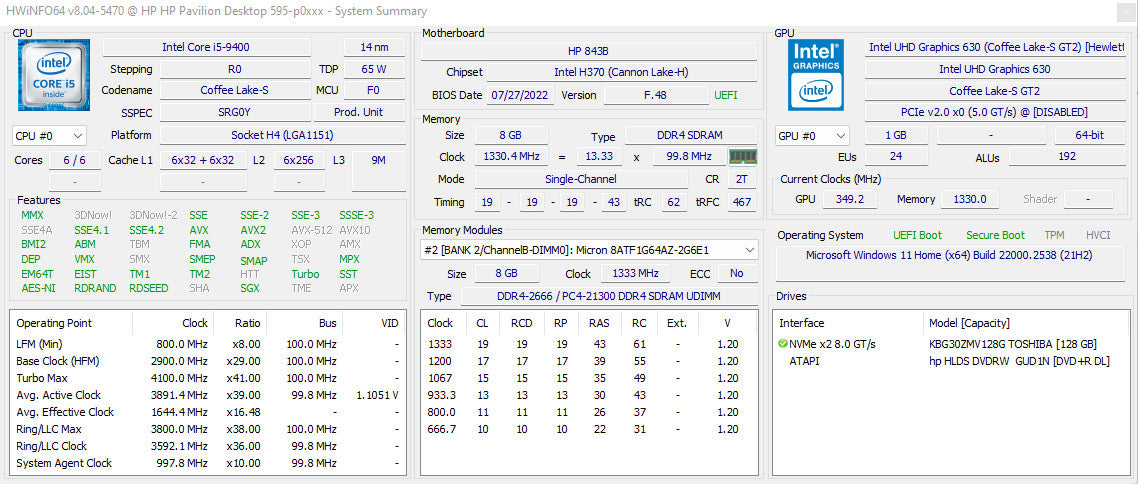Click the tRFC 467 value

point(742,202)
